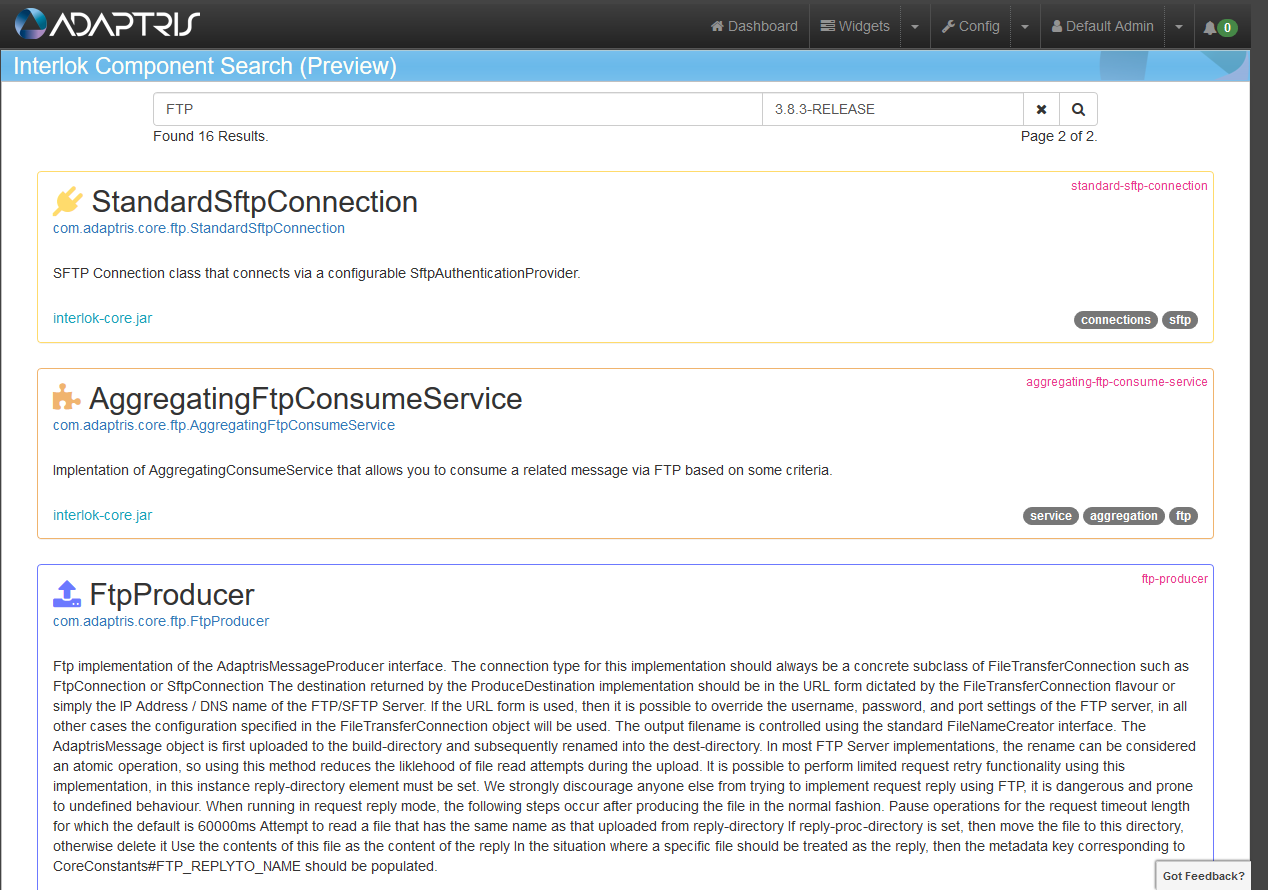1268x890 pixels.
Task: Open com.adaptris.core.ftp.AggregatingFtpConsumeService link
Action: [224, 425]
